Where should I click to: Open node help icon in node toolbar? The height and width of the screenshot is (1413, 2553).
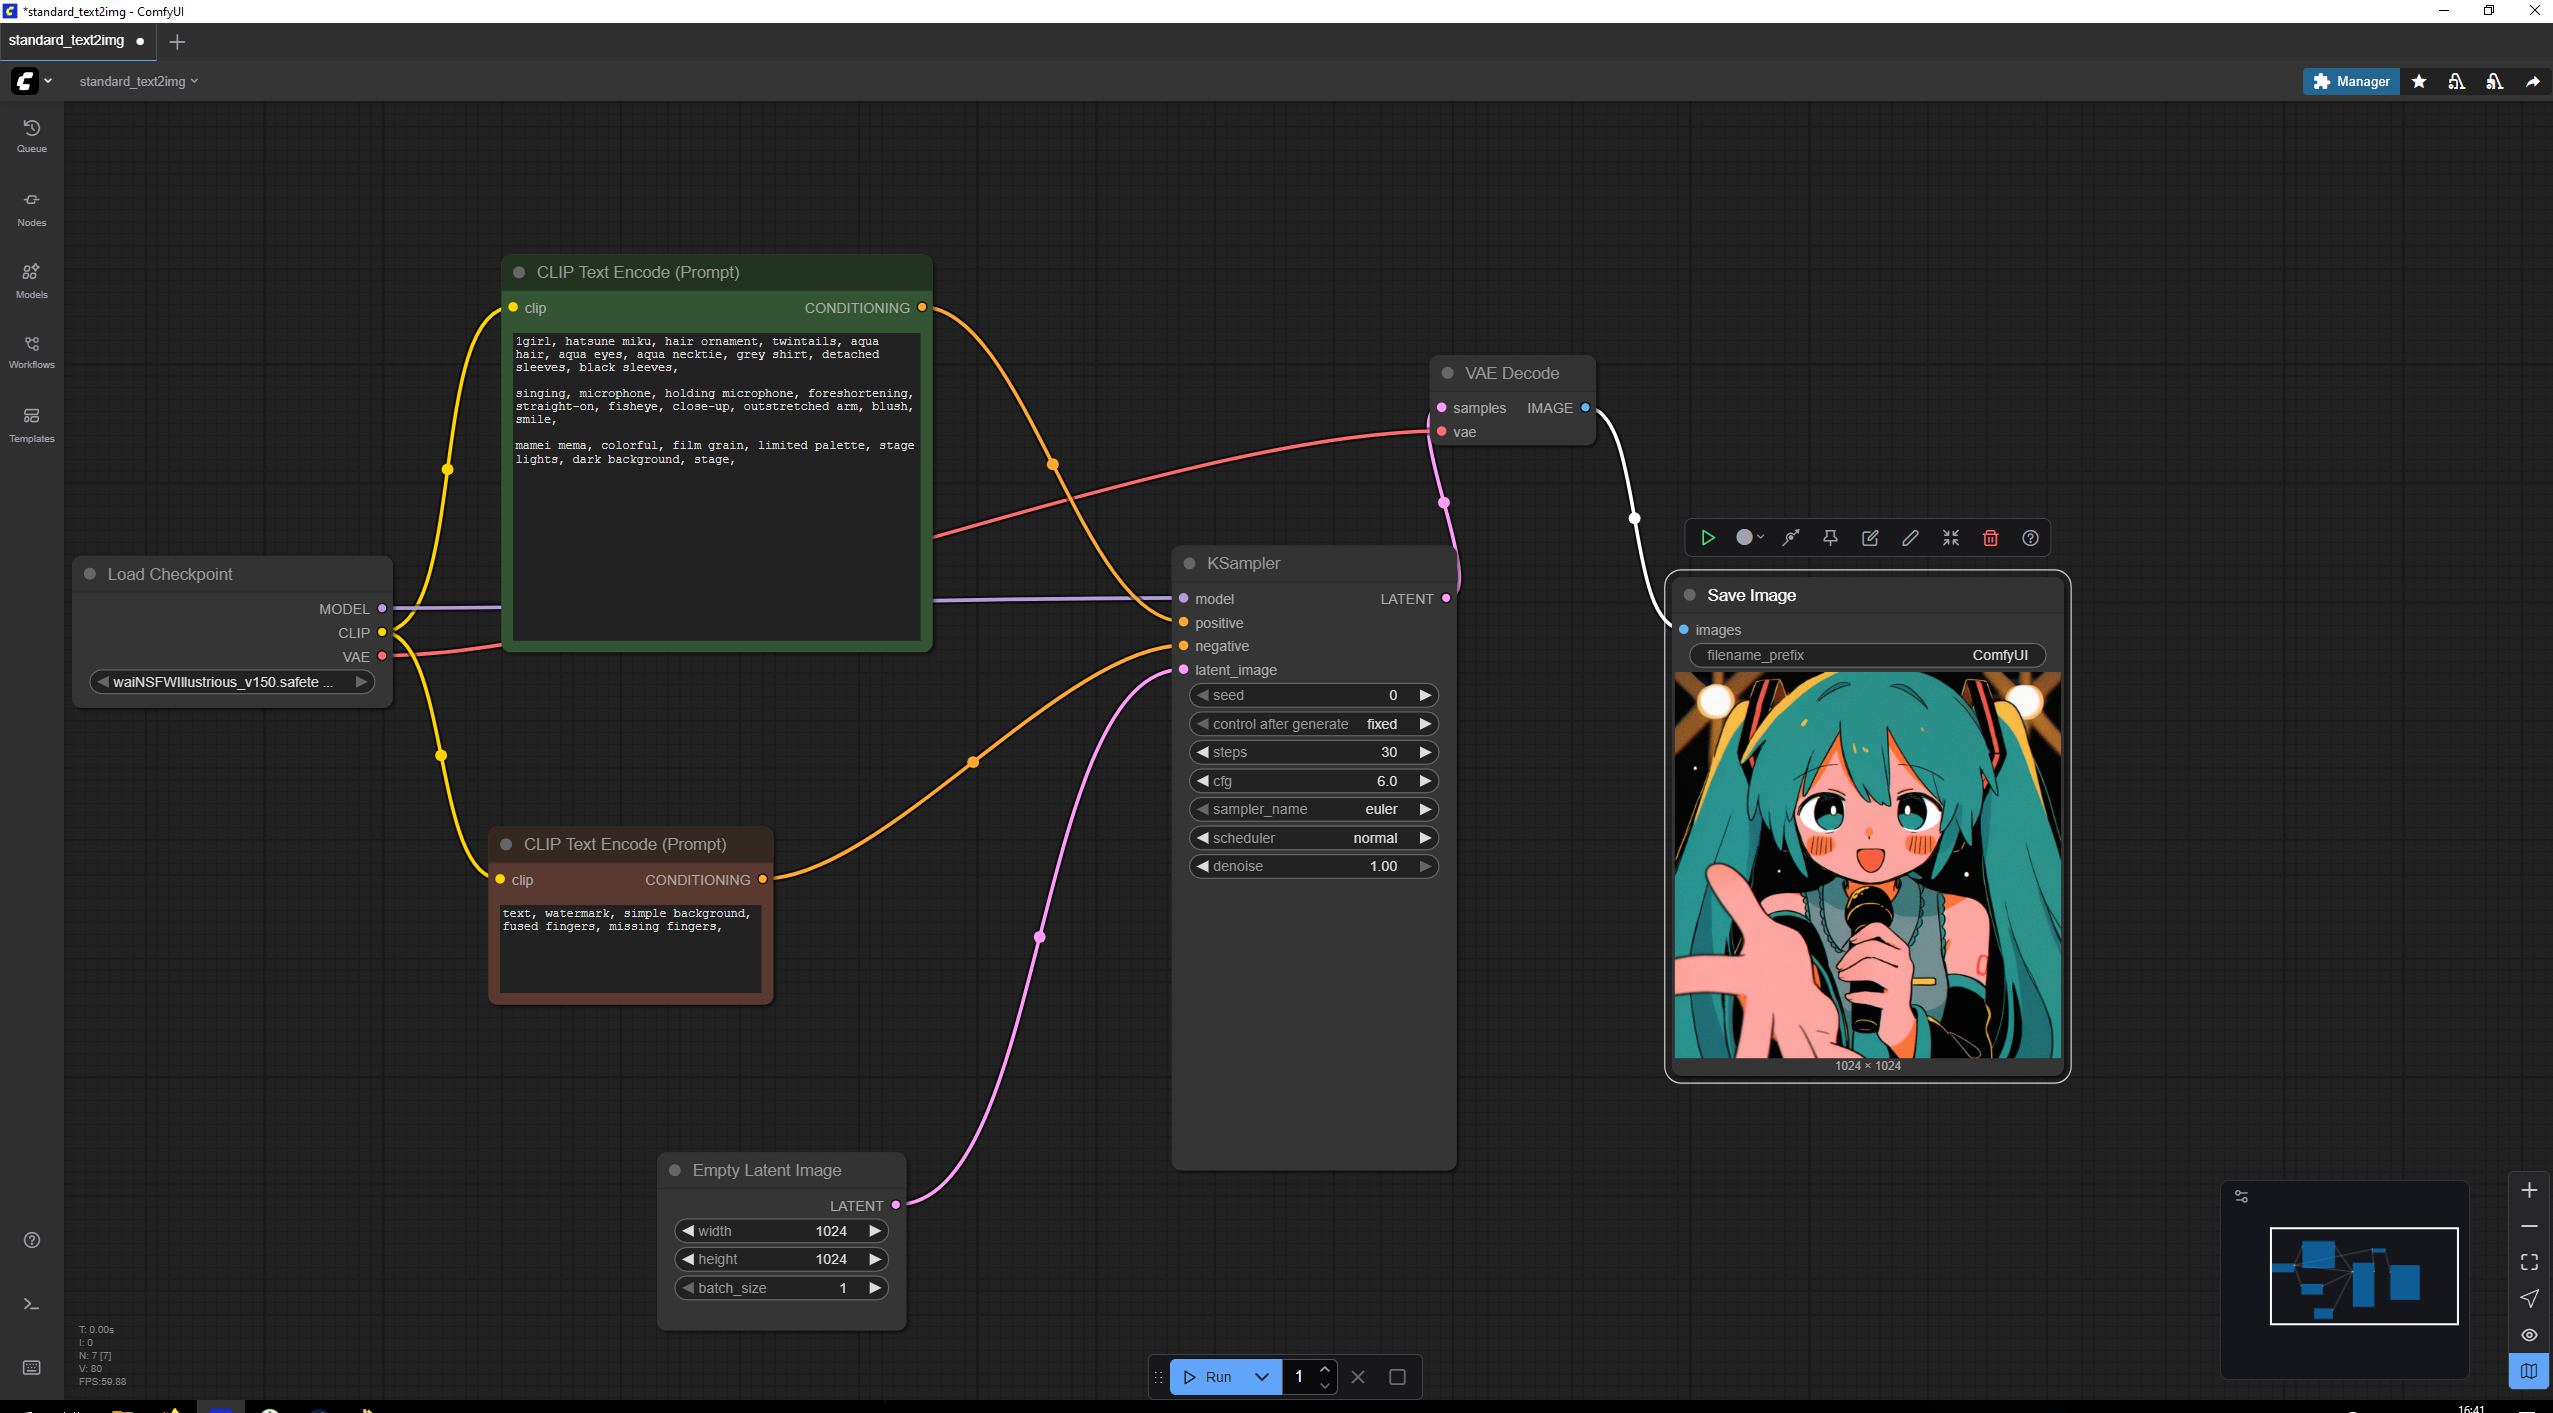click(2030, 538)
